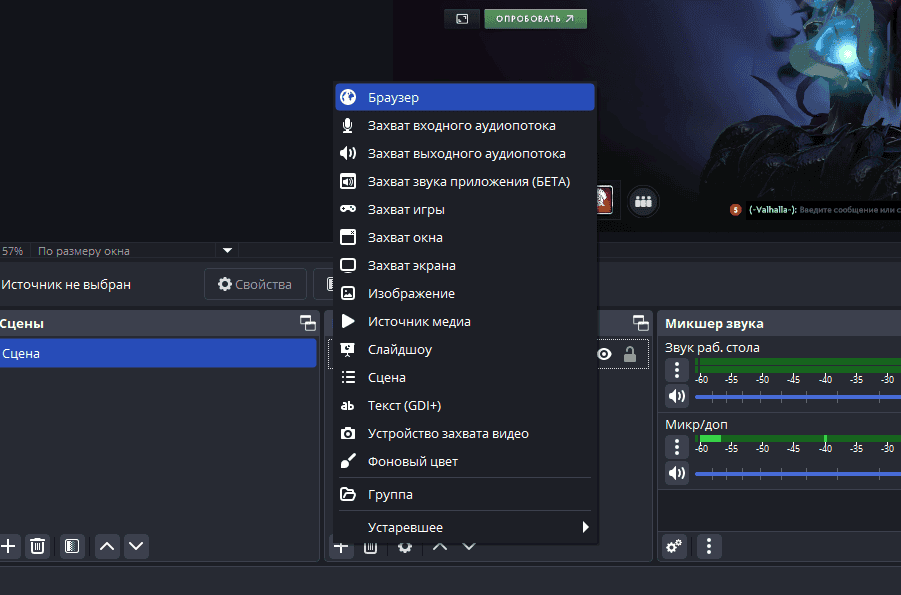
Task: Move the scene up in Scenes list
Action: click(x=108, y=546)
